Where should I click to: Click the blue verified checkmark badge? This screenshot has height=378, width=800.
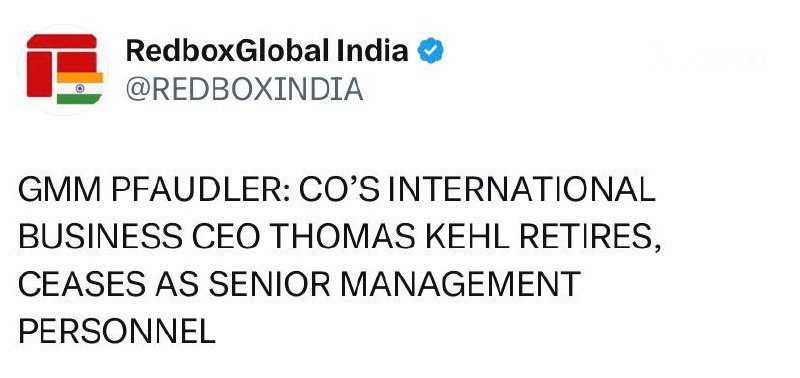[431, 51]
